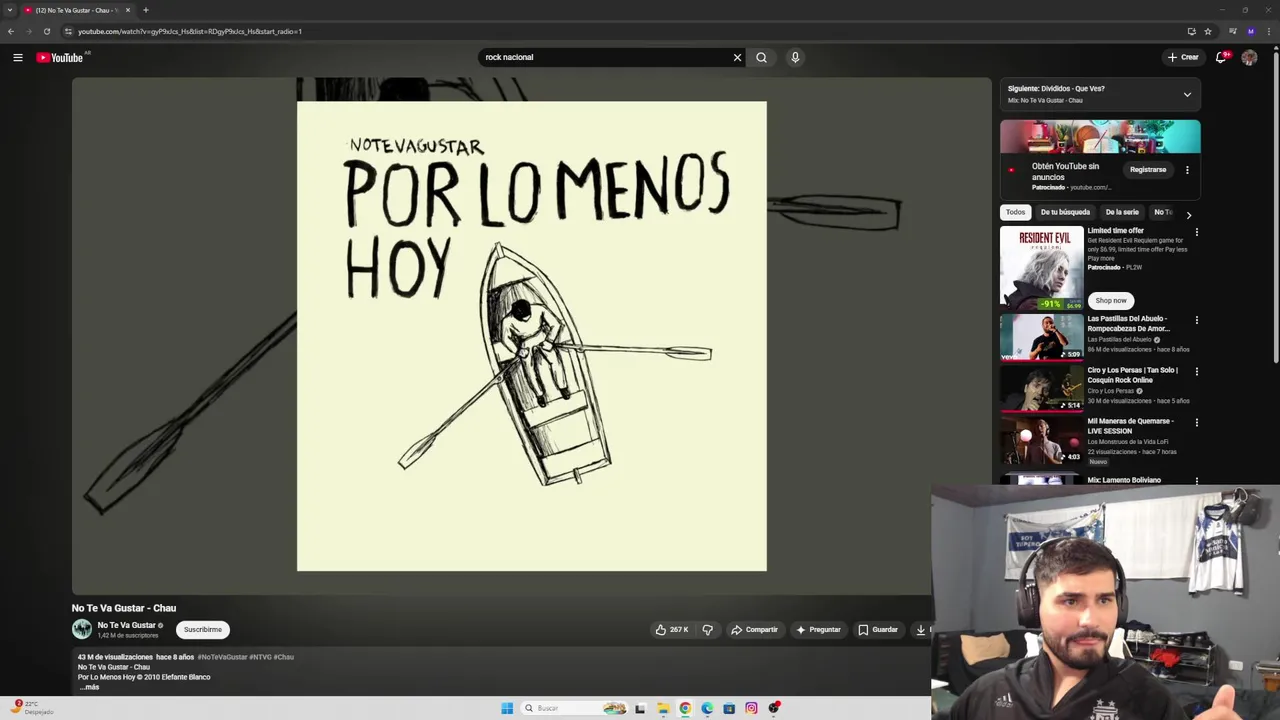Click the Preguntar button
The height and width of the screenshot is (720, 1280).
coord(818,629)
